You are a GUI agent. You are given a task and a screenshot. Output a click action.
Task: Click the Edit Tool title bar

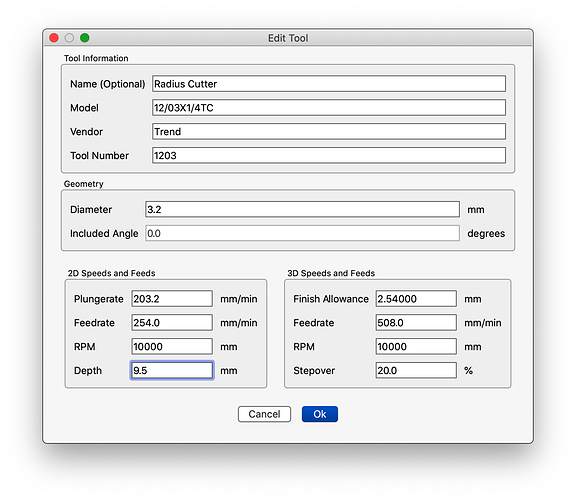pyautogui.click(x=288, y=38)
